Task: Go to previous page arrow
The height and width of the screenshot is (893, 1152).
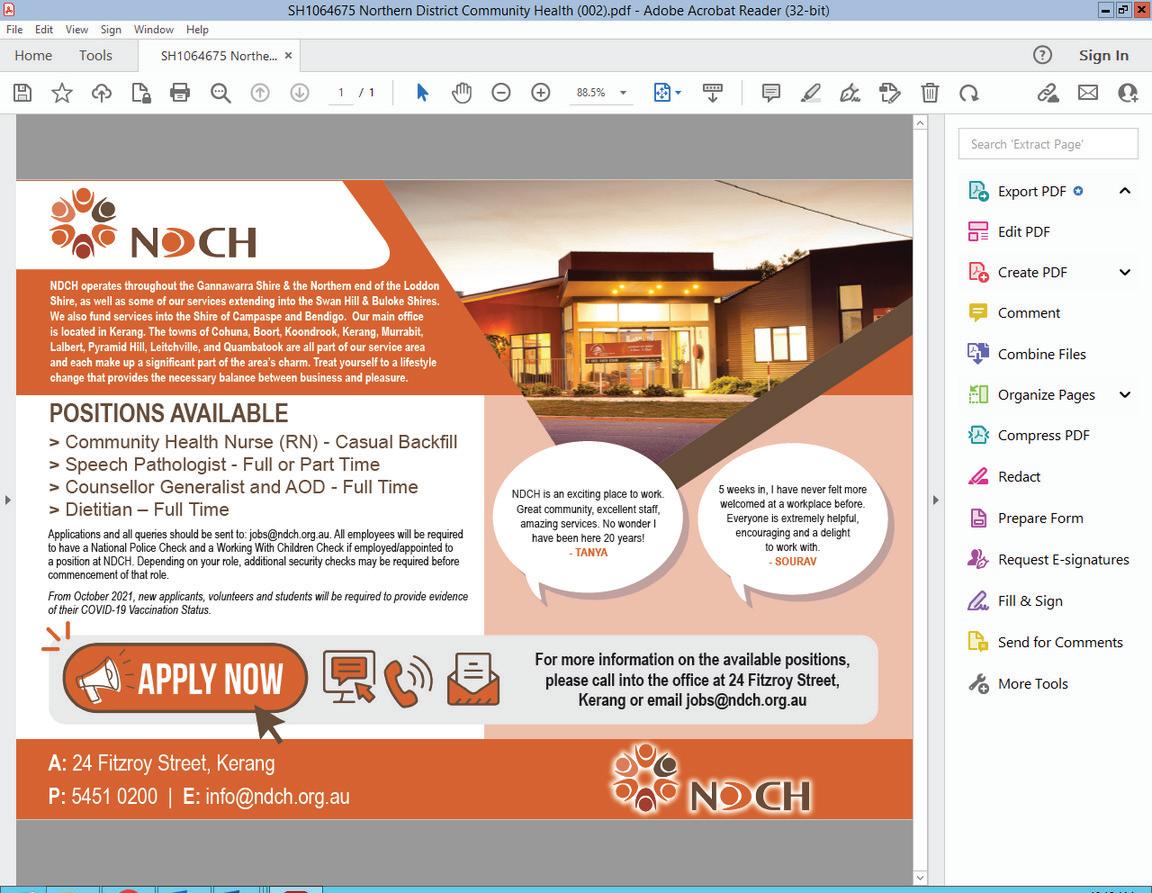Action: coord(260,93)
